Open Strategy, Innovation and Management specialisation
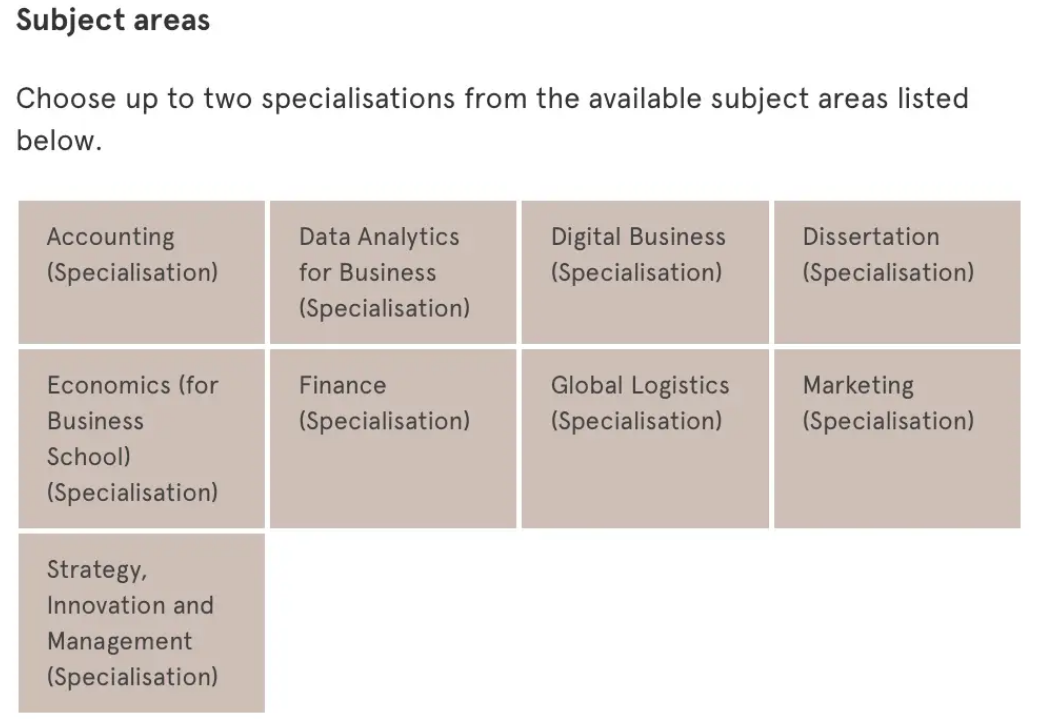Screen dimensions: 1044x724 click(141, 623)
